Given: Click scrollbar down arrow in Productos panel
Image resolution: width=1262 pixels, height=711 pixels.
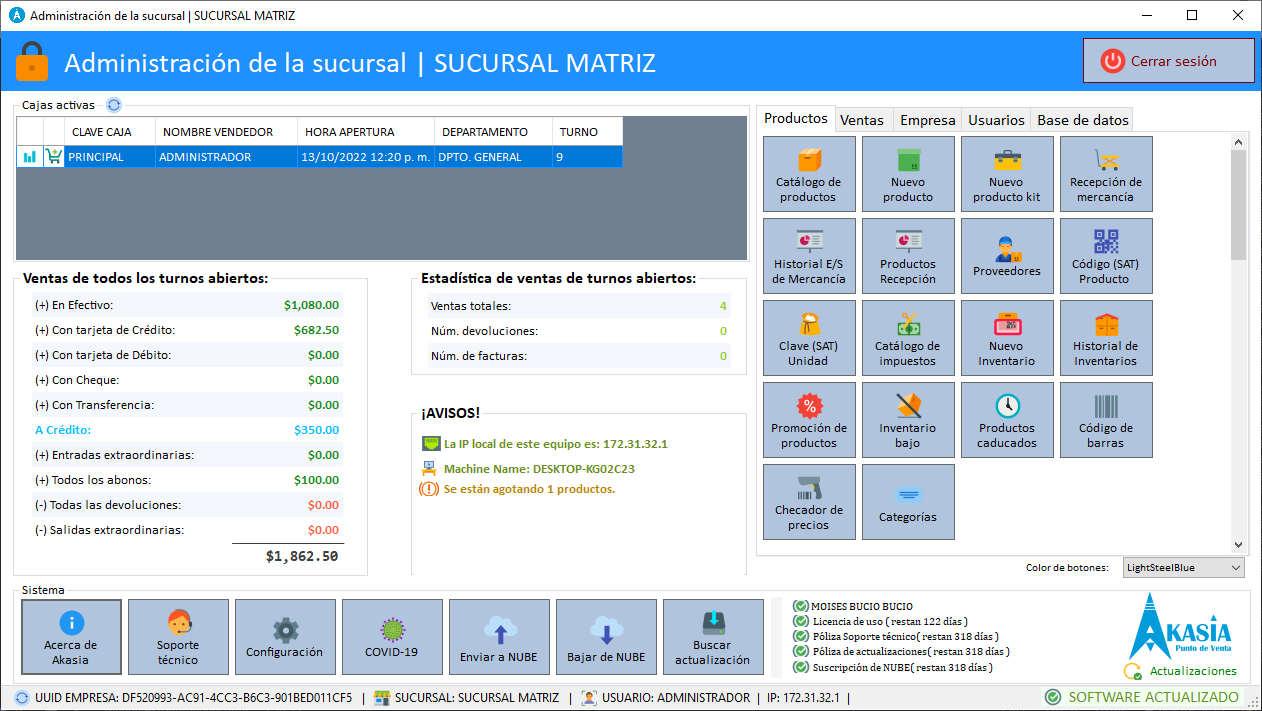Looking at the screenshot, I should point(1238,545).
